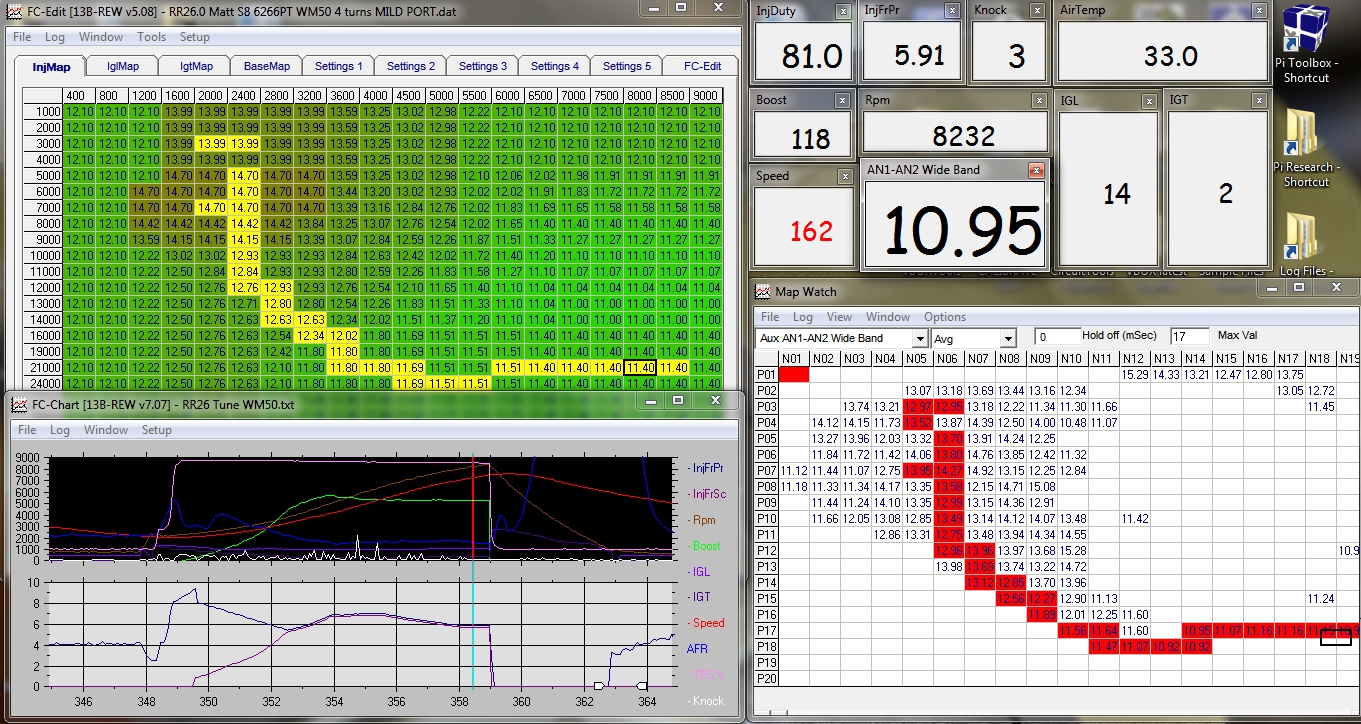The width and height of the screenshot is (1361, 724).
Task: Toggle the Rpm trace in chart legend
Action: 703,520
